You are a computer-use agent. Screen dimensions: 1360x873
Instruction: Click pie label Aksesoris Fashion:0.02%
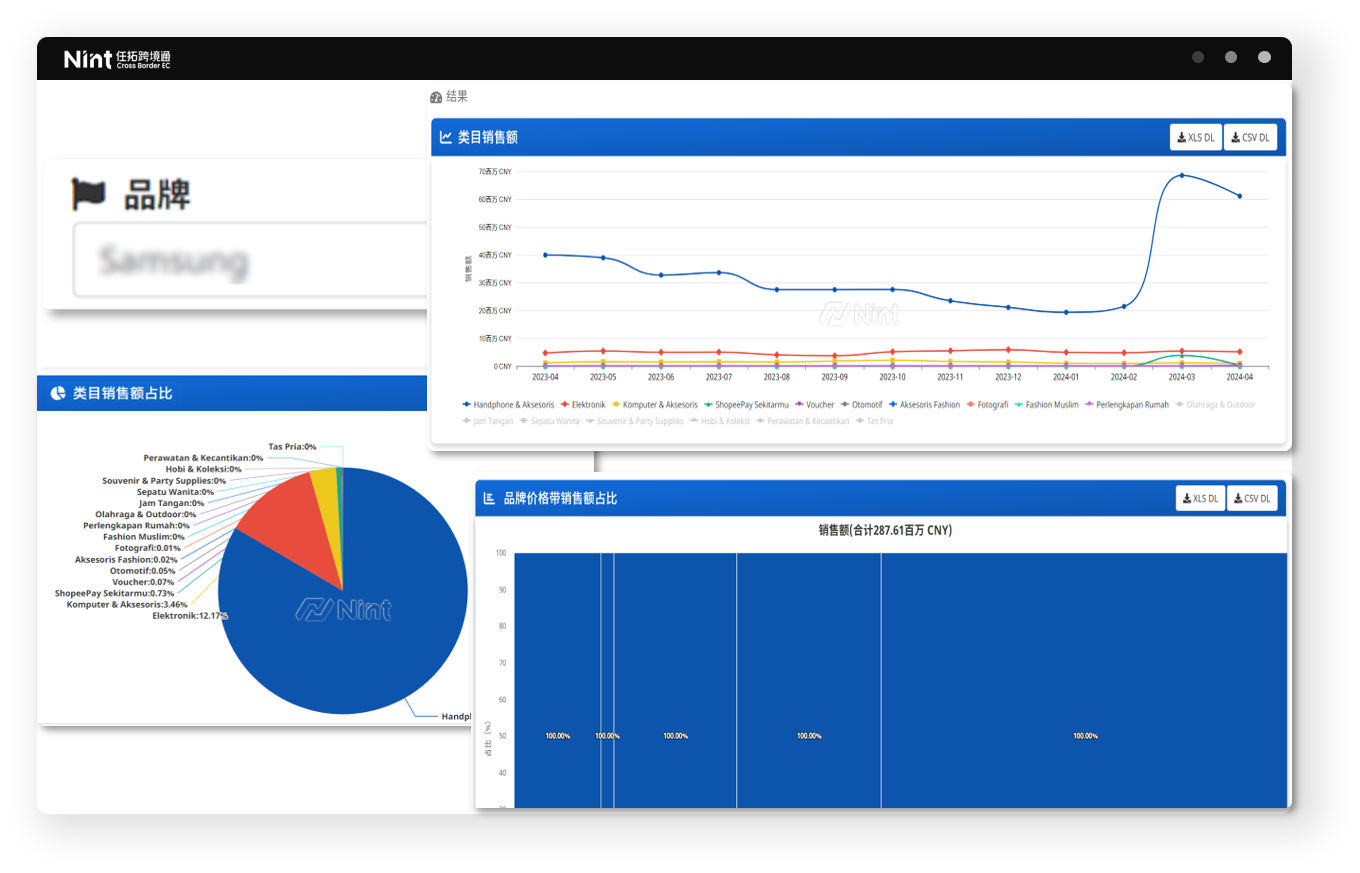tap(126, 559)
